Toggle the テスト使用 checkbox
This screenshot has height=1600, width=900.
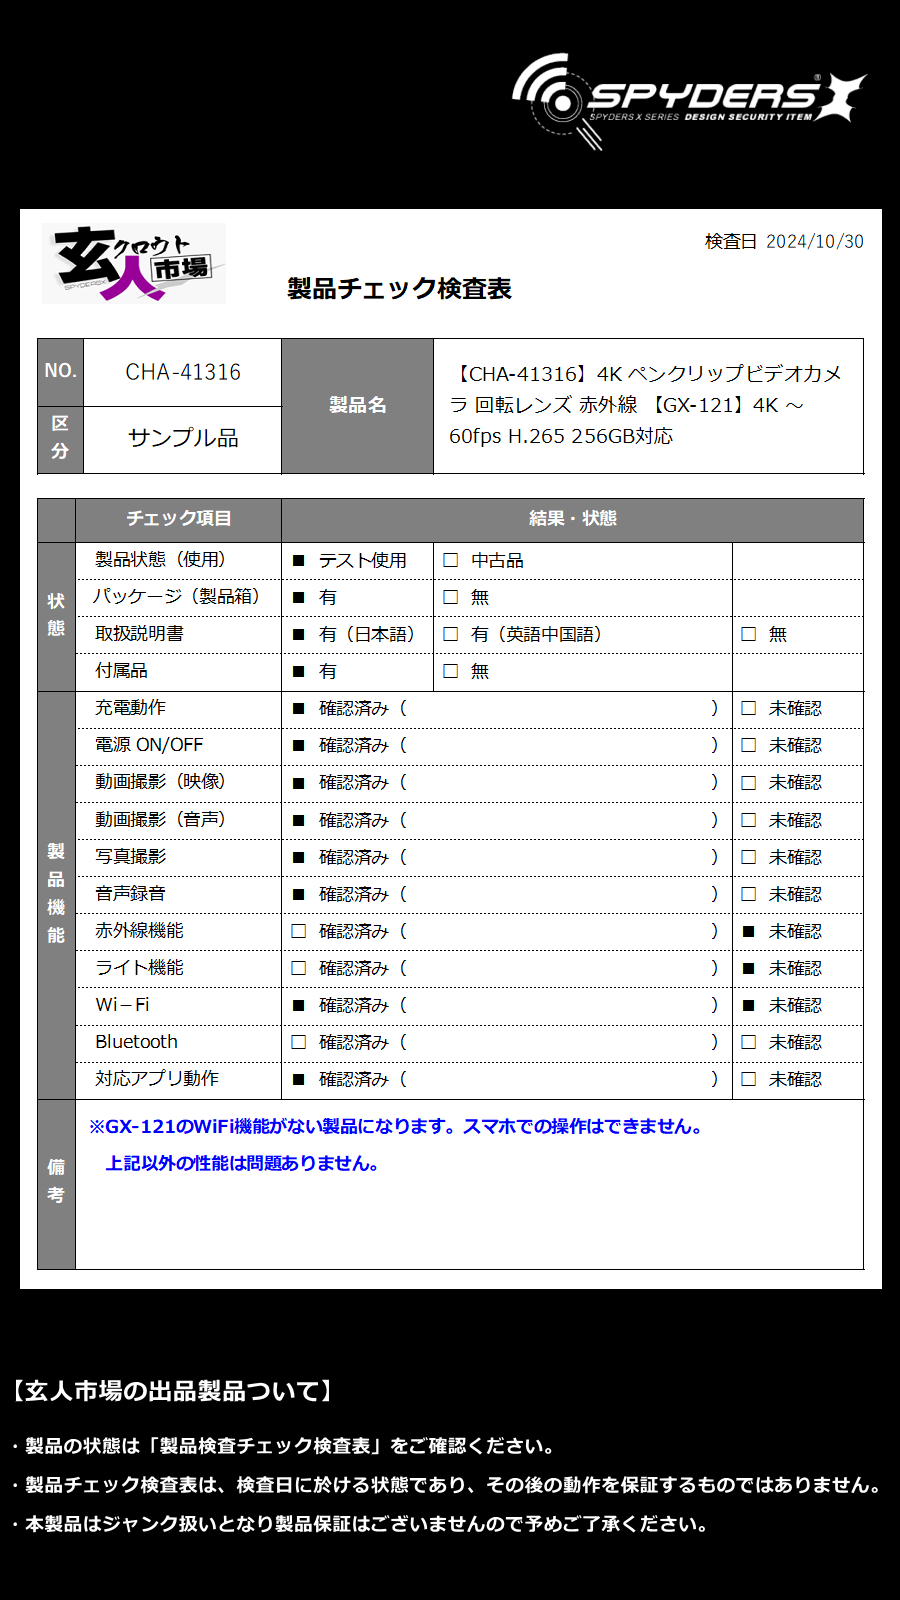point(298,561)
